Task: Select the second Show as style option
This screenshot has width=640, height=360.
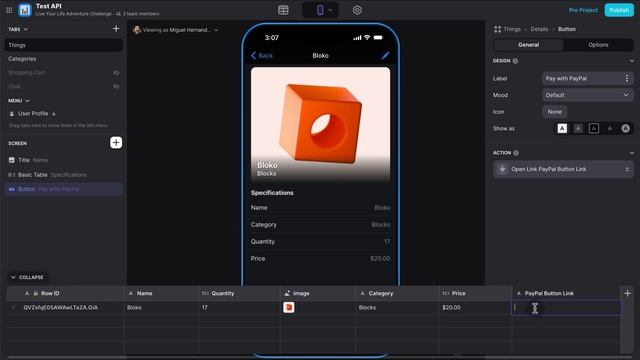Action: [x=578, y=129]
